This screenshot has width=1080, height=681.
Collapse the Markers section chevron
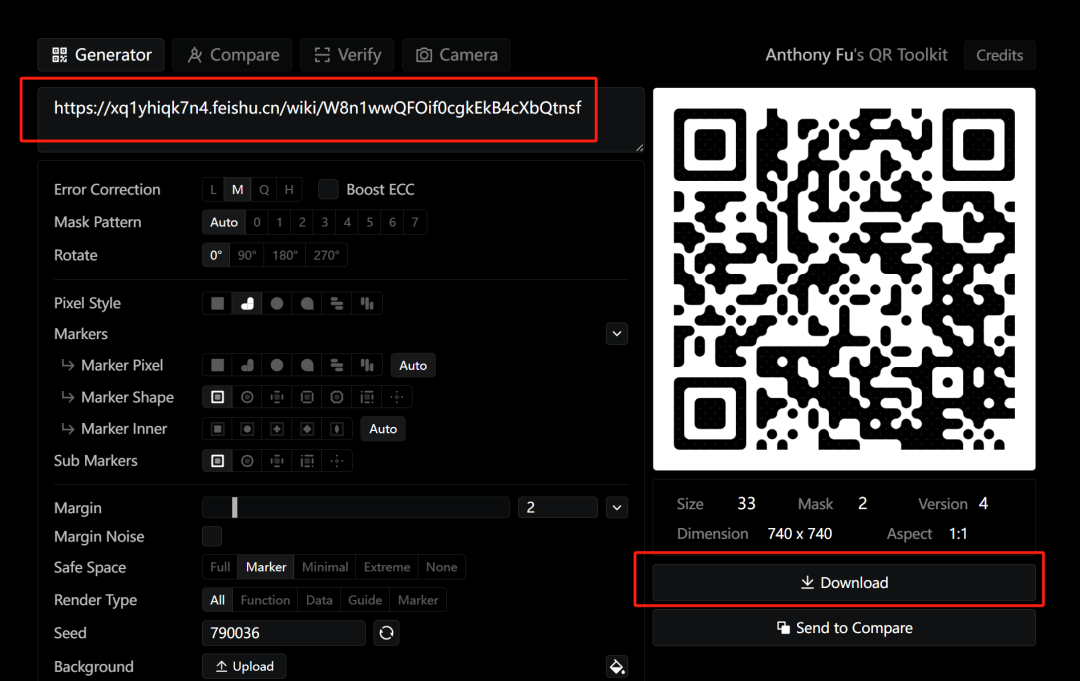click(616, 334)
